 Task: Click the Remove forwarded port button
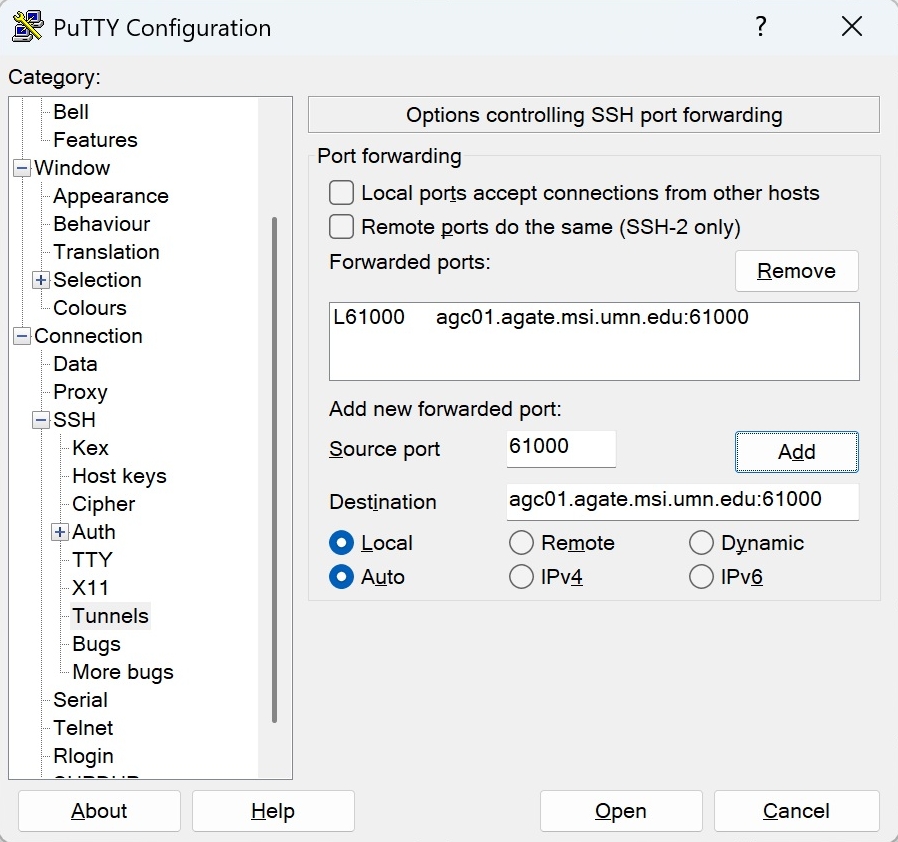(797, 271)
